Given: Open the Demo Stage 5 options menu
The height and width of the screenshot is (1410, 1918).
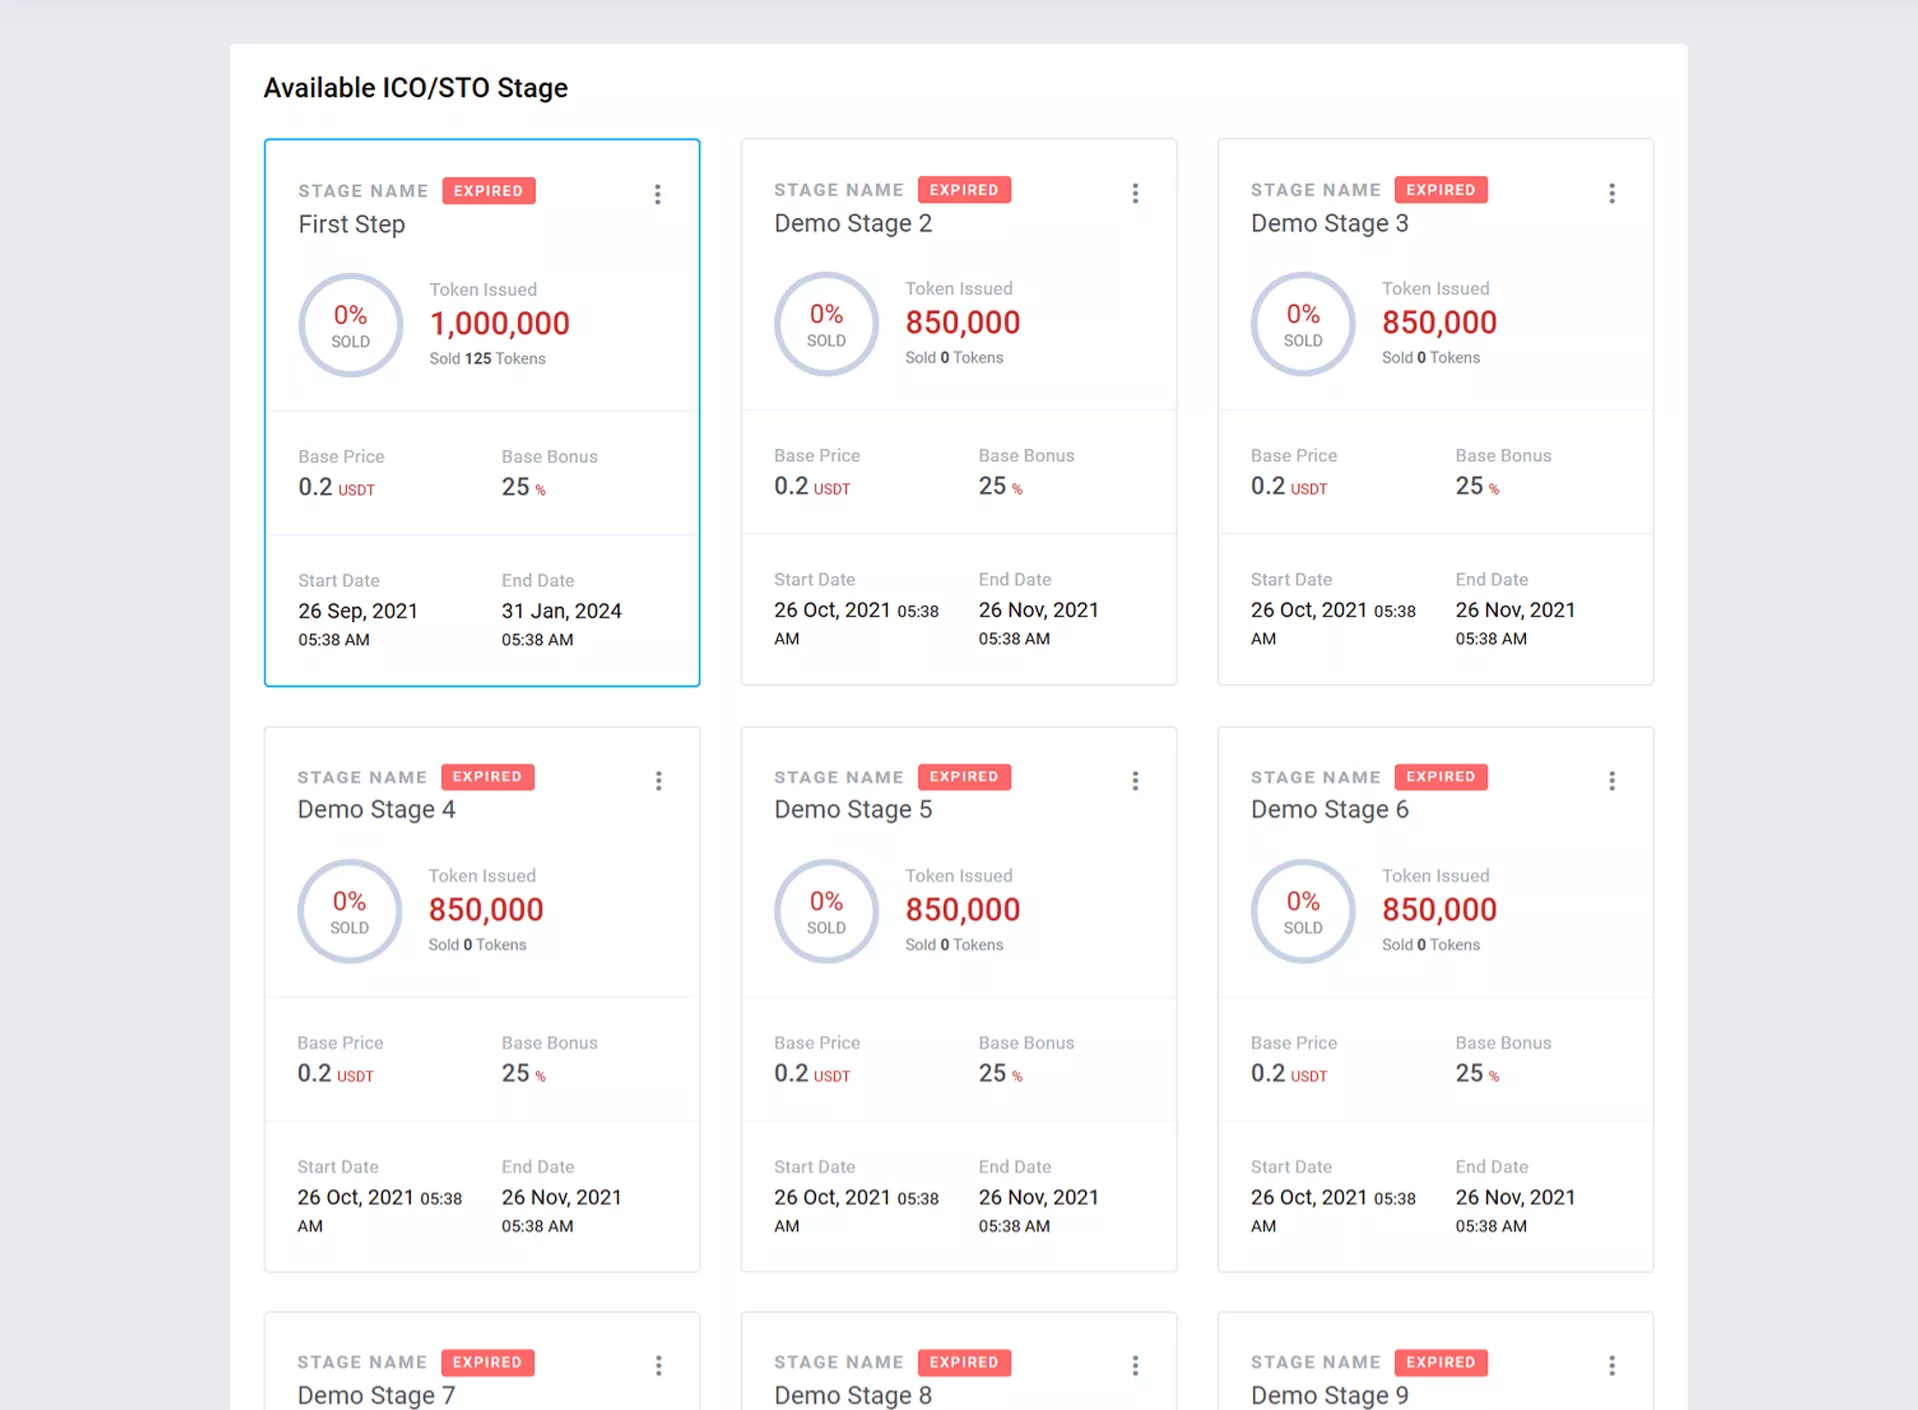Looking at the screenshot, I should click(1134, 781).
